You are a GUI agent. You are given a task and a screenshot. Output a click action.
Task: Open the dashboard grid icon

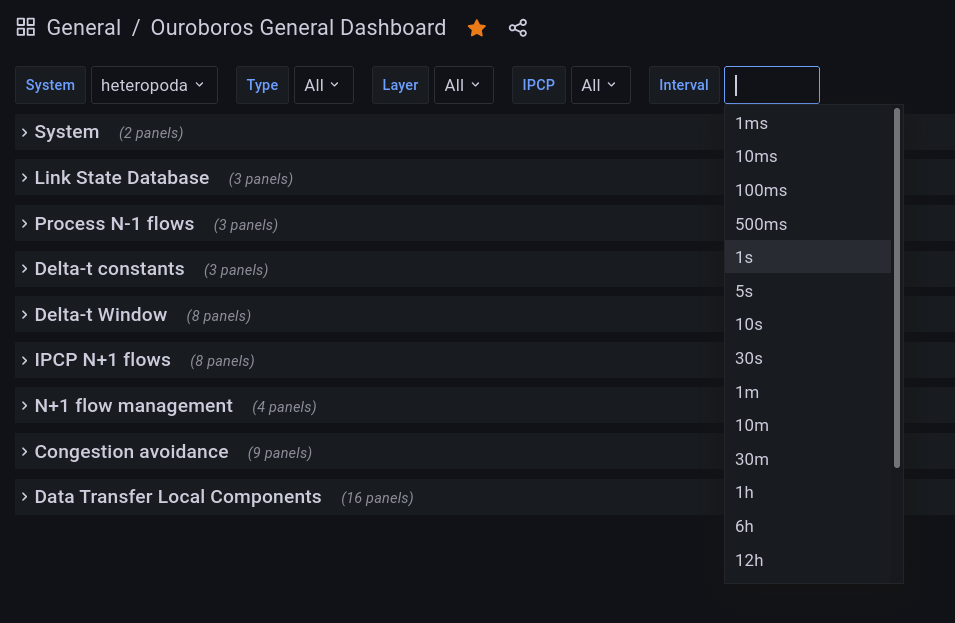pos(26,28)
